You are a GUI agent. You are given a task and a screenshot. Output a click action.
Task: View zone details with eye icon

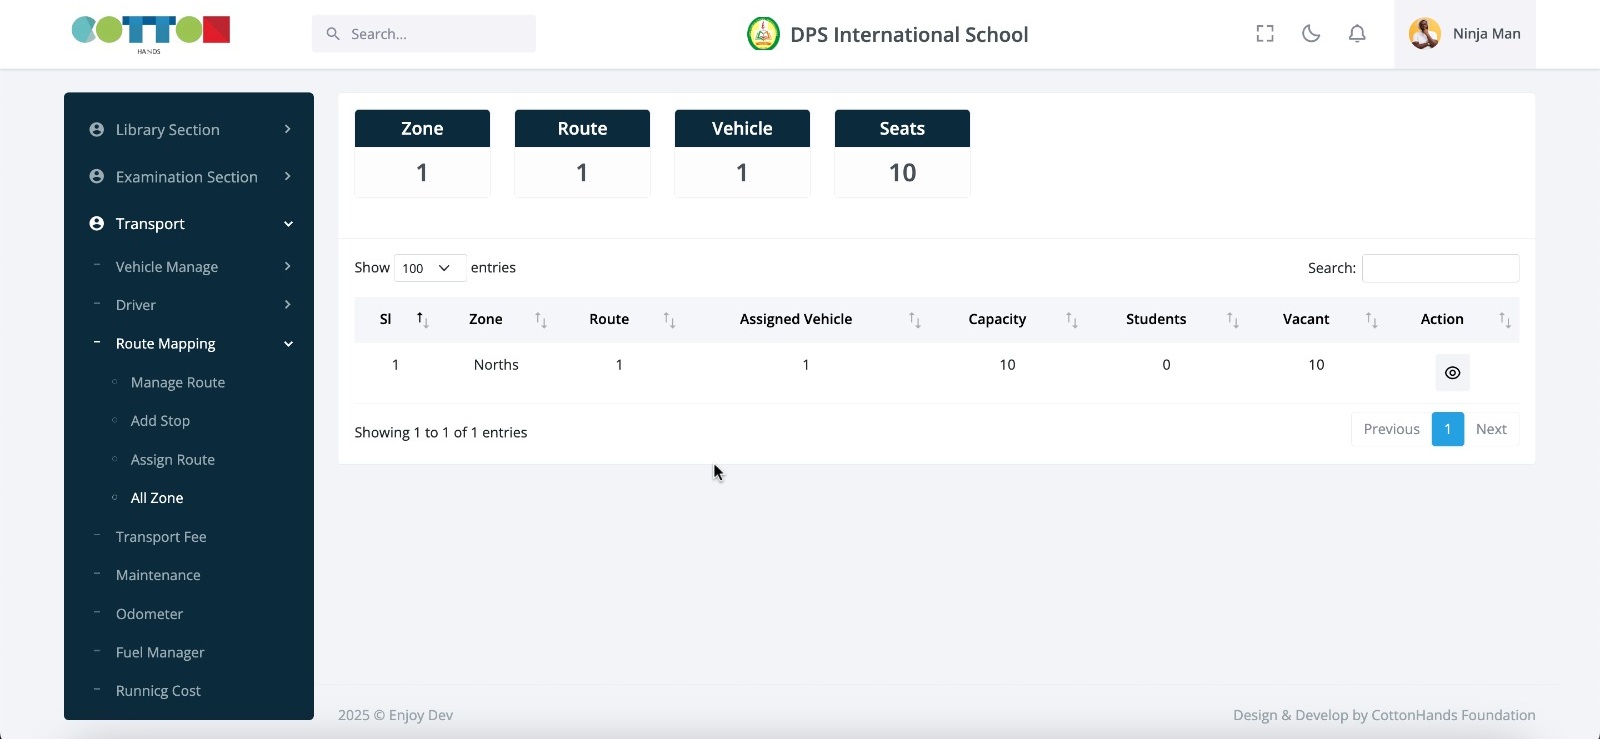pos(1452,373)
